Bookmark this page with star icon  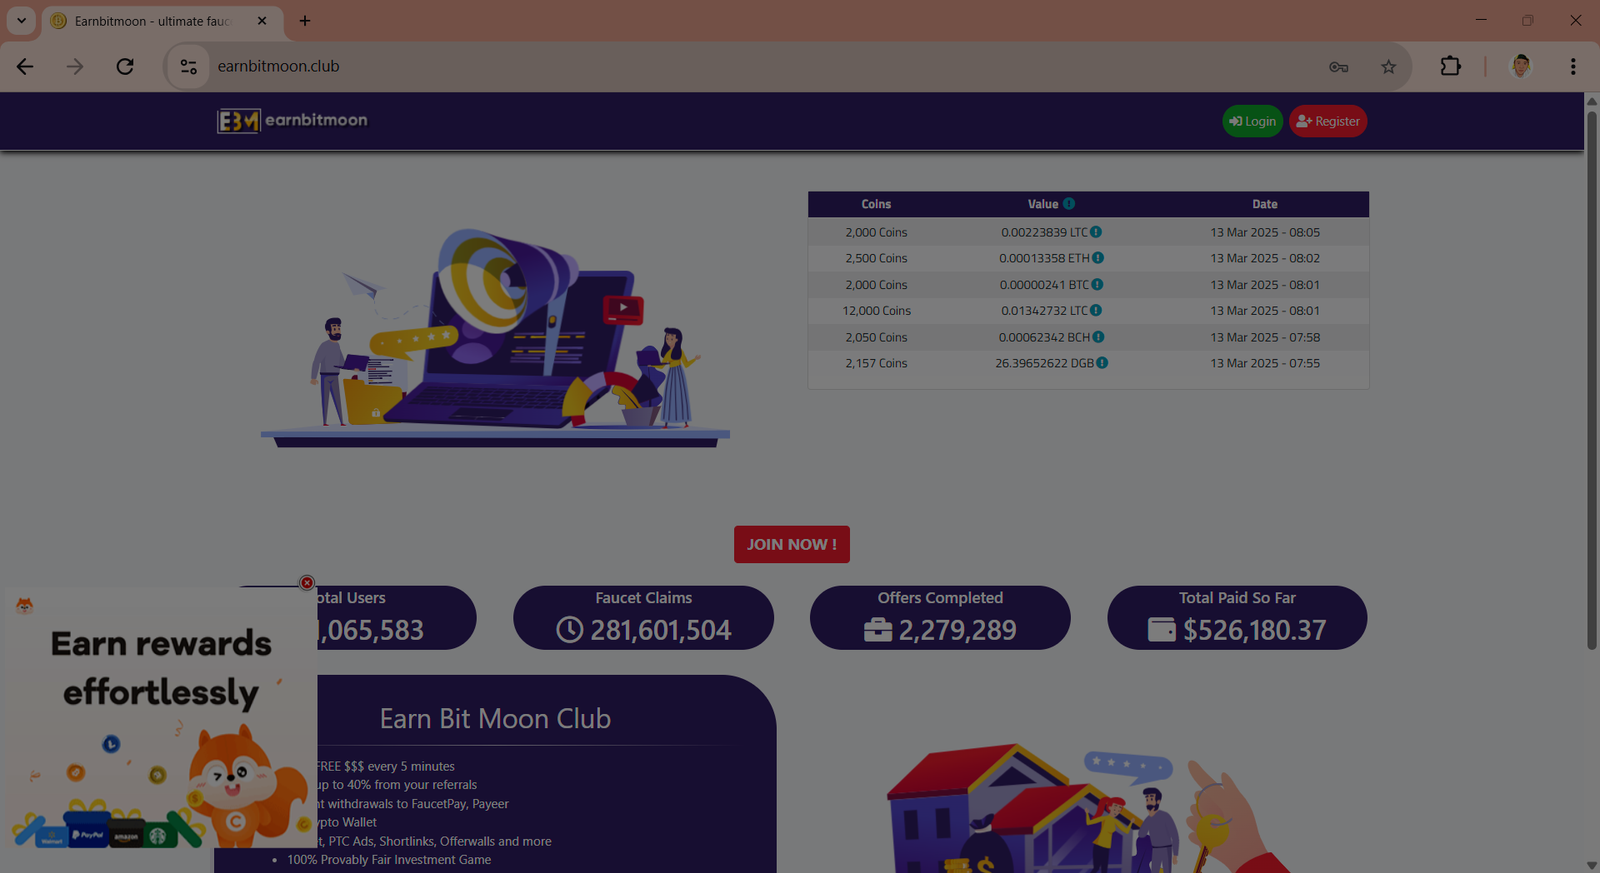[x=1388, y=67]
